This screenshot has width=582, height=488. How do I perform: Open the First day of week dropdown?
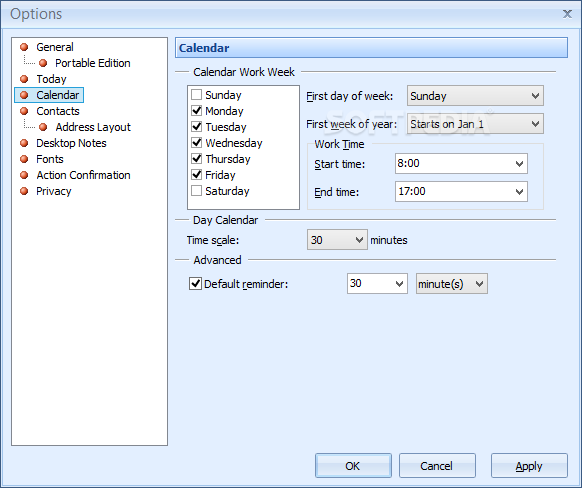[475, 96]
